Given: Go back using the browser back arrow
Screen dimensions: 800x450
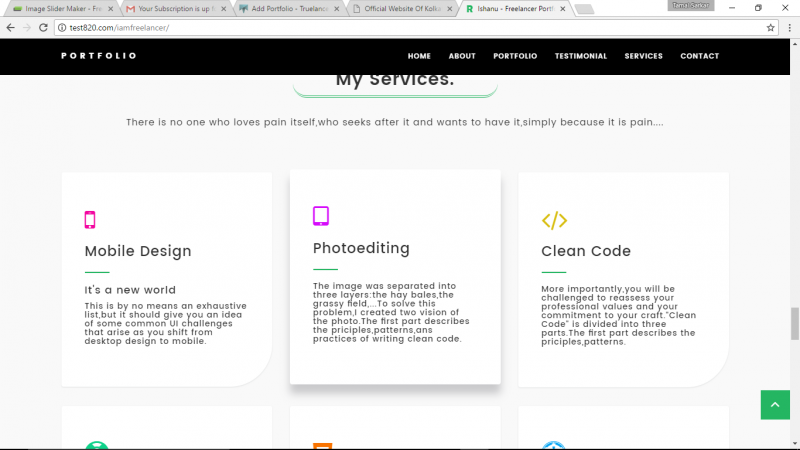Looking at the screenshot, I should pos(11,27).
